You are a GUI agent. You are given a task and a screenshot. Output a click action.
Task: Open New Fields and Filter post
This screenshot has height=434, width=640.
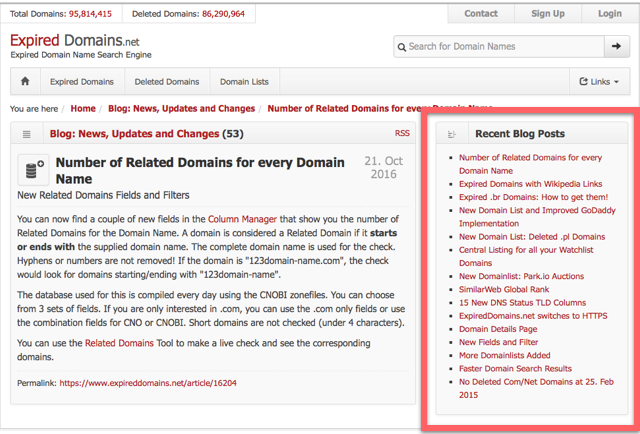498,342
